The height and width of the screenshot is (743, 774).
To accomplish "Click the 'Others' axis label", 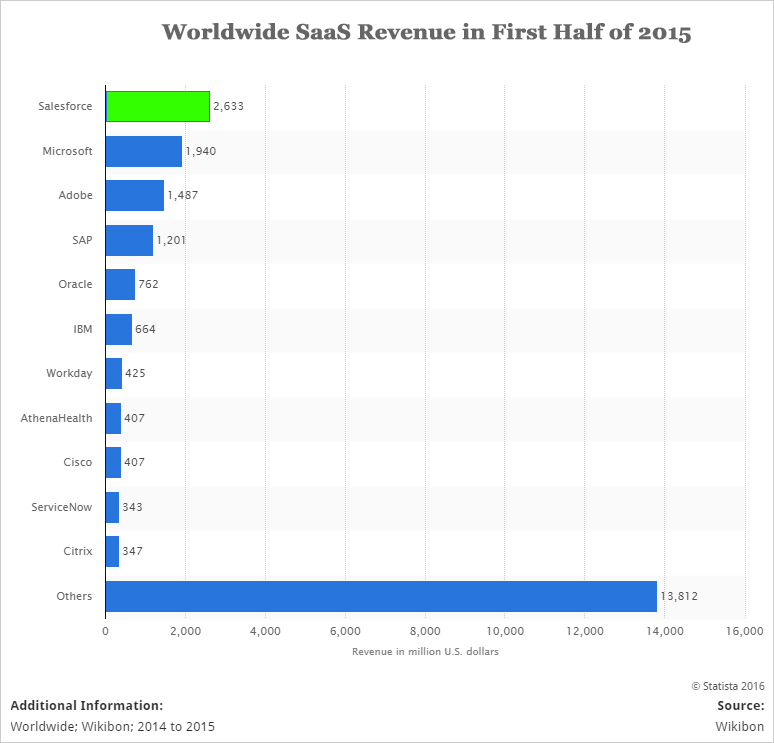I will [74, 596].
